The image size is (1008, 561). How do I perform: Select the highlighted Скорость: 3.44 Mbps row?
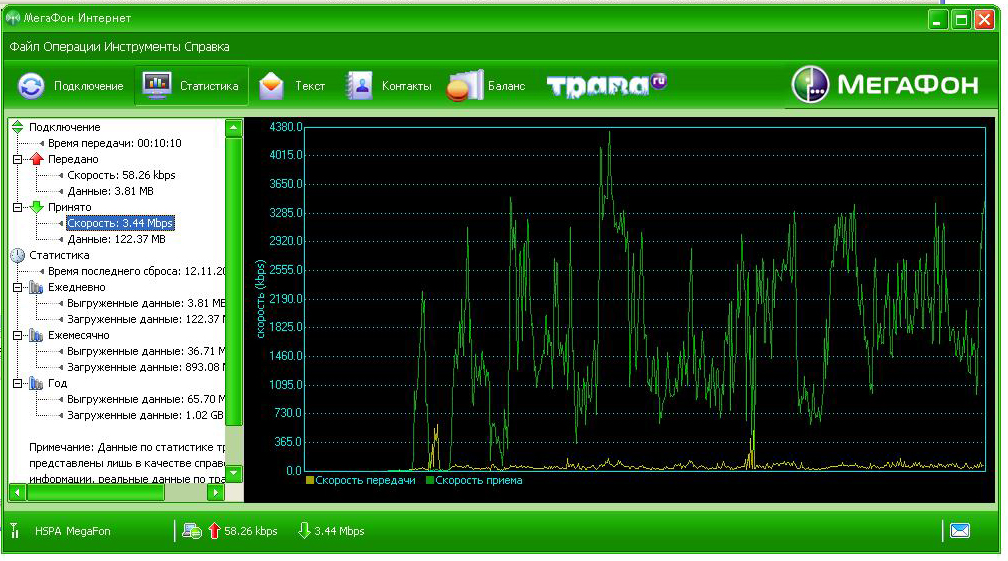pos(120,223)
